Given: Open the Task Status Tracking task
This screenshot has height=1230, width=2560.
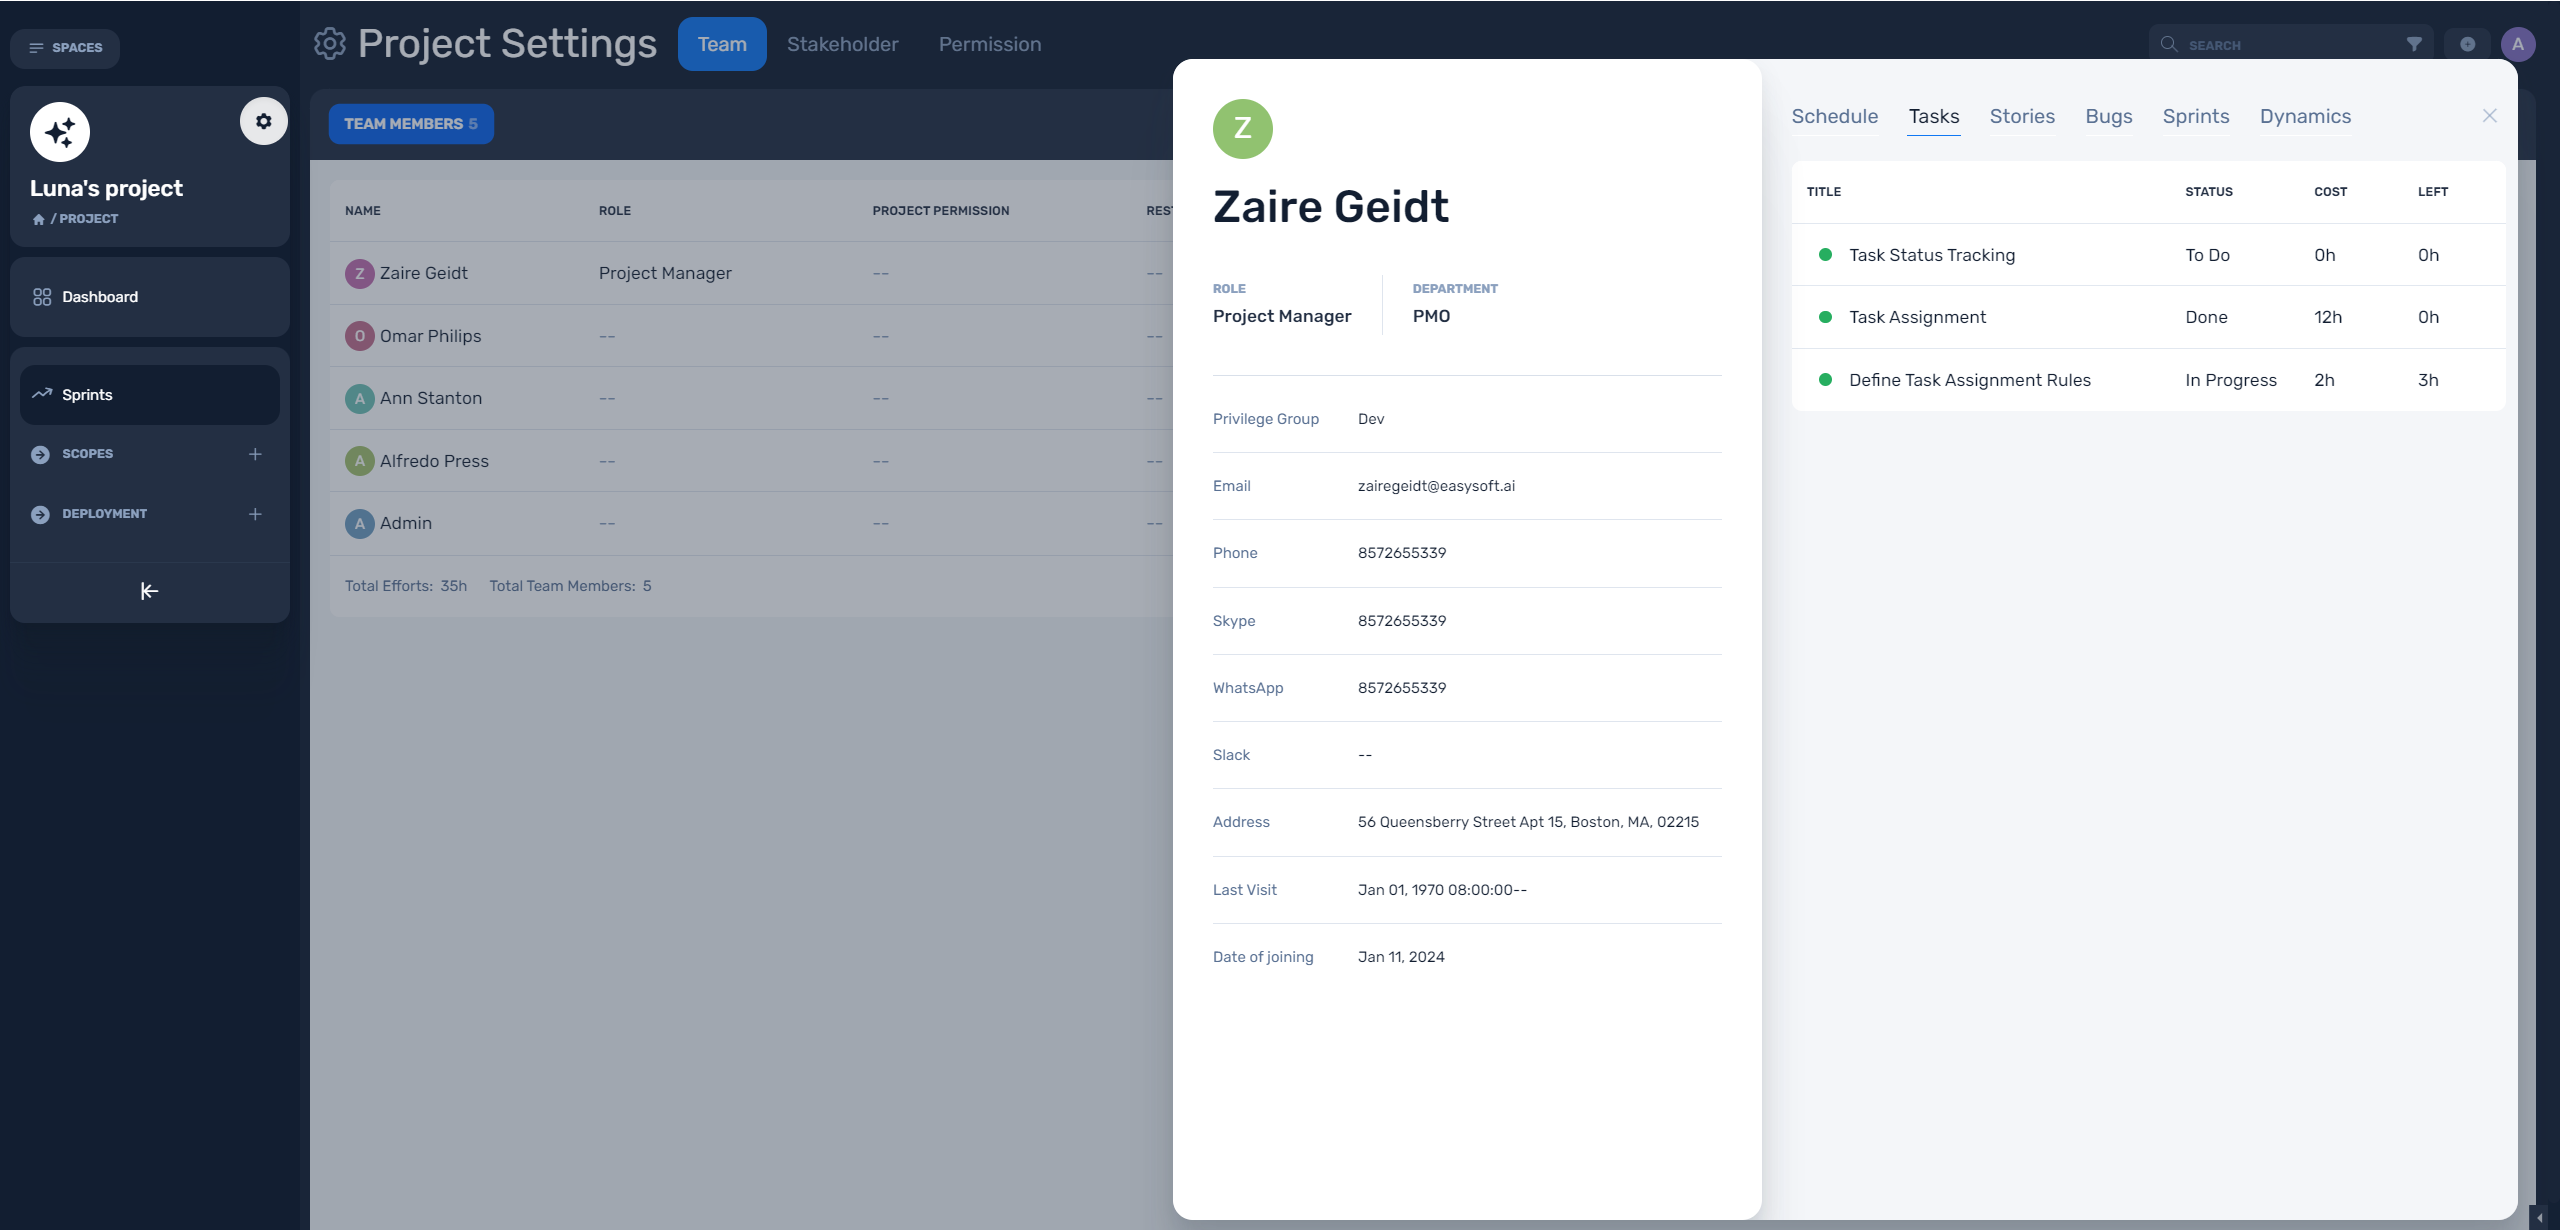Looking at the screenshot, I should 1932,255.
